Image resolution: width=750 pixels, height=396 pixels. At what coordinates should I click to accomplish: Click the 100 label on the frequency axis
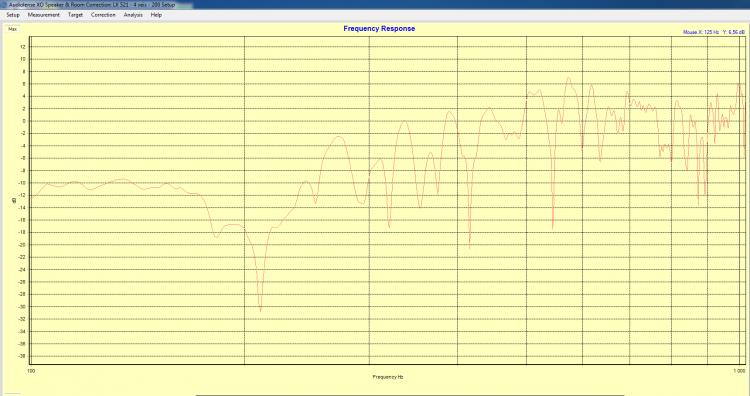click(32, 371)
